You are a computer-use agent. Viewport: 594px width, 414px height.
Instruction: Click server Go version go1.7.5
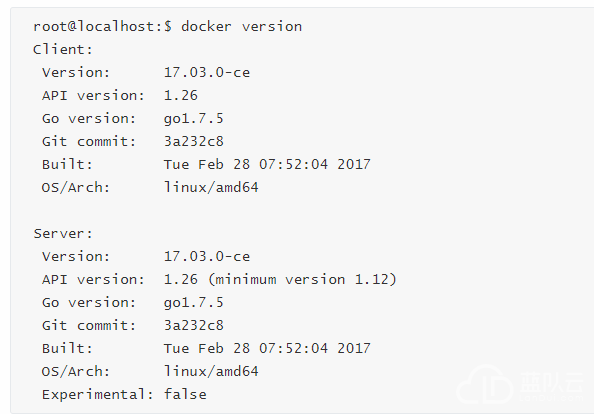[x=194, y=303]
